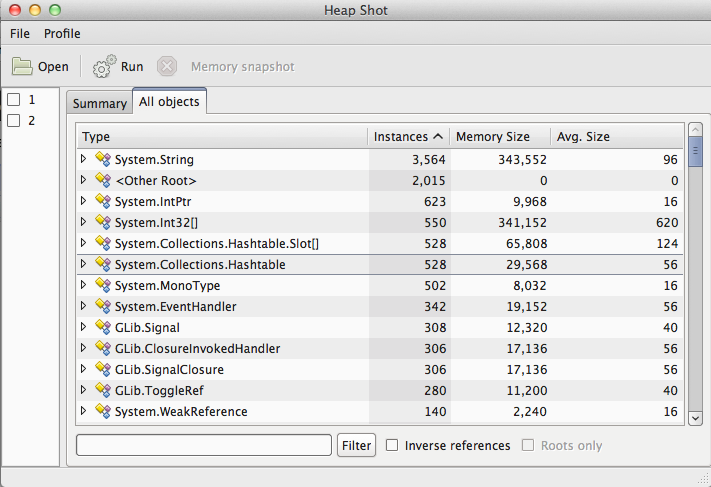Click the System.String type icon
The width and height of the screenshot is (711, 487).
(x=101, y=159)
